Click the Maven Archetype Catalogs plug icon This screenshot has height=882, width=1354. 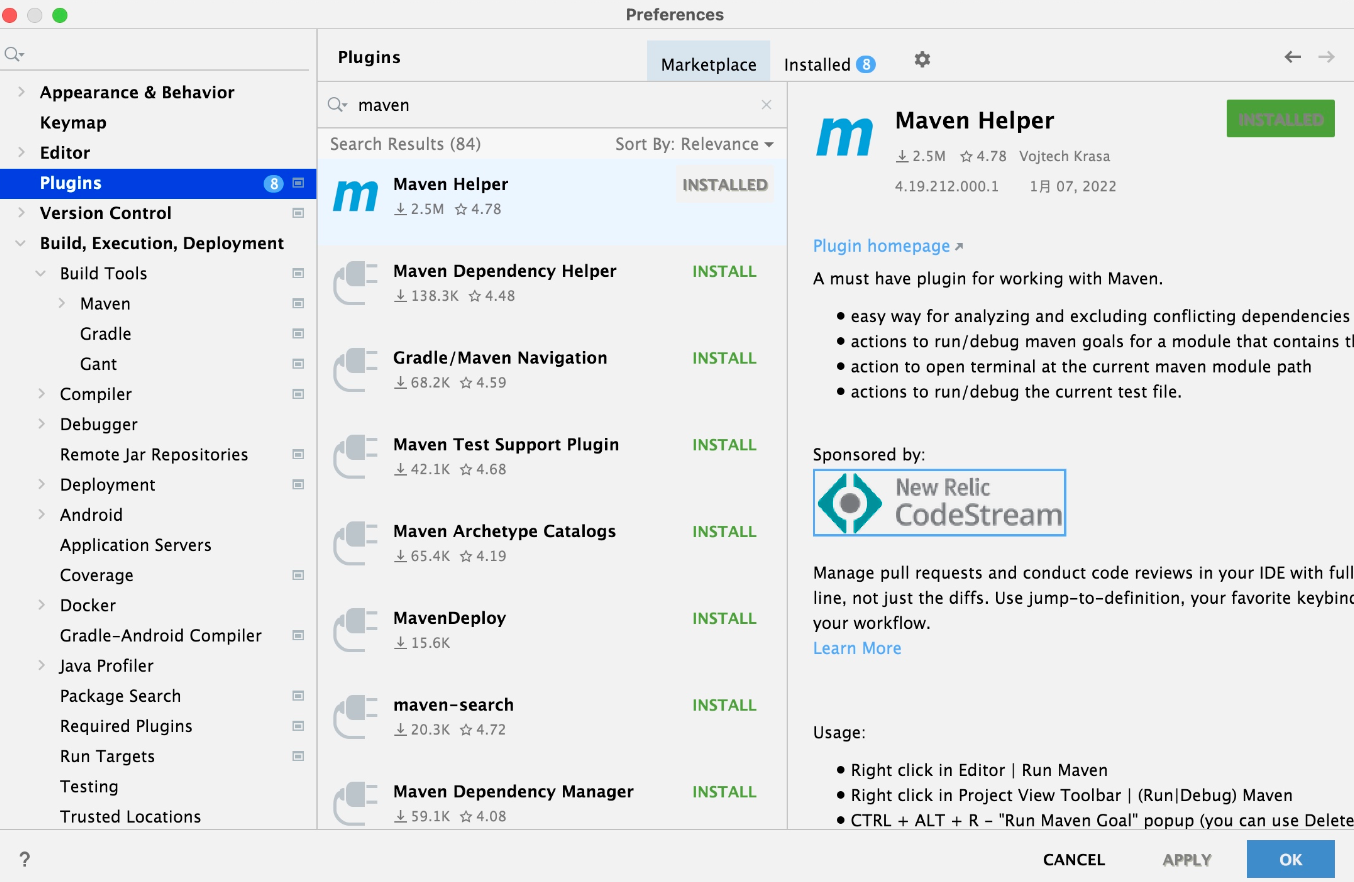[356, 543]
